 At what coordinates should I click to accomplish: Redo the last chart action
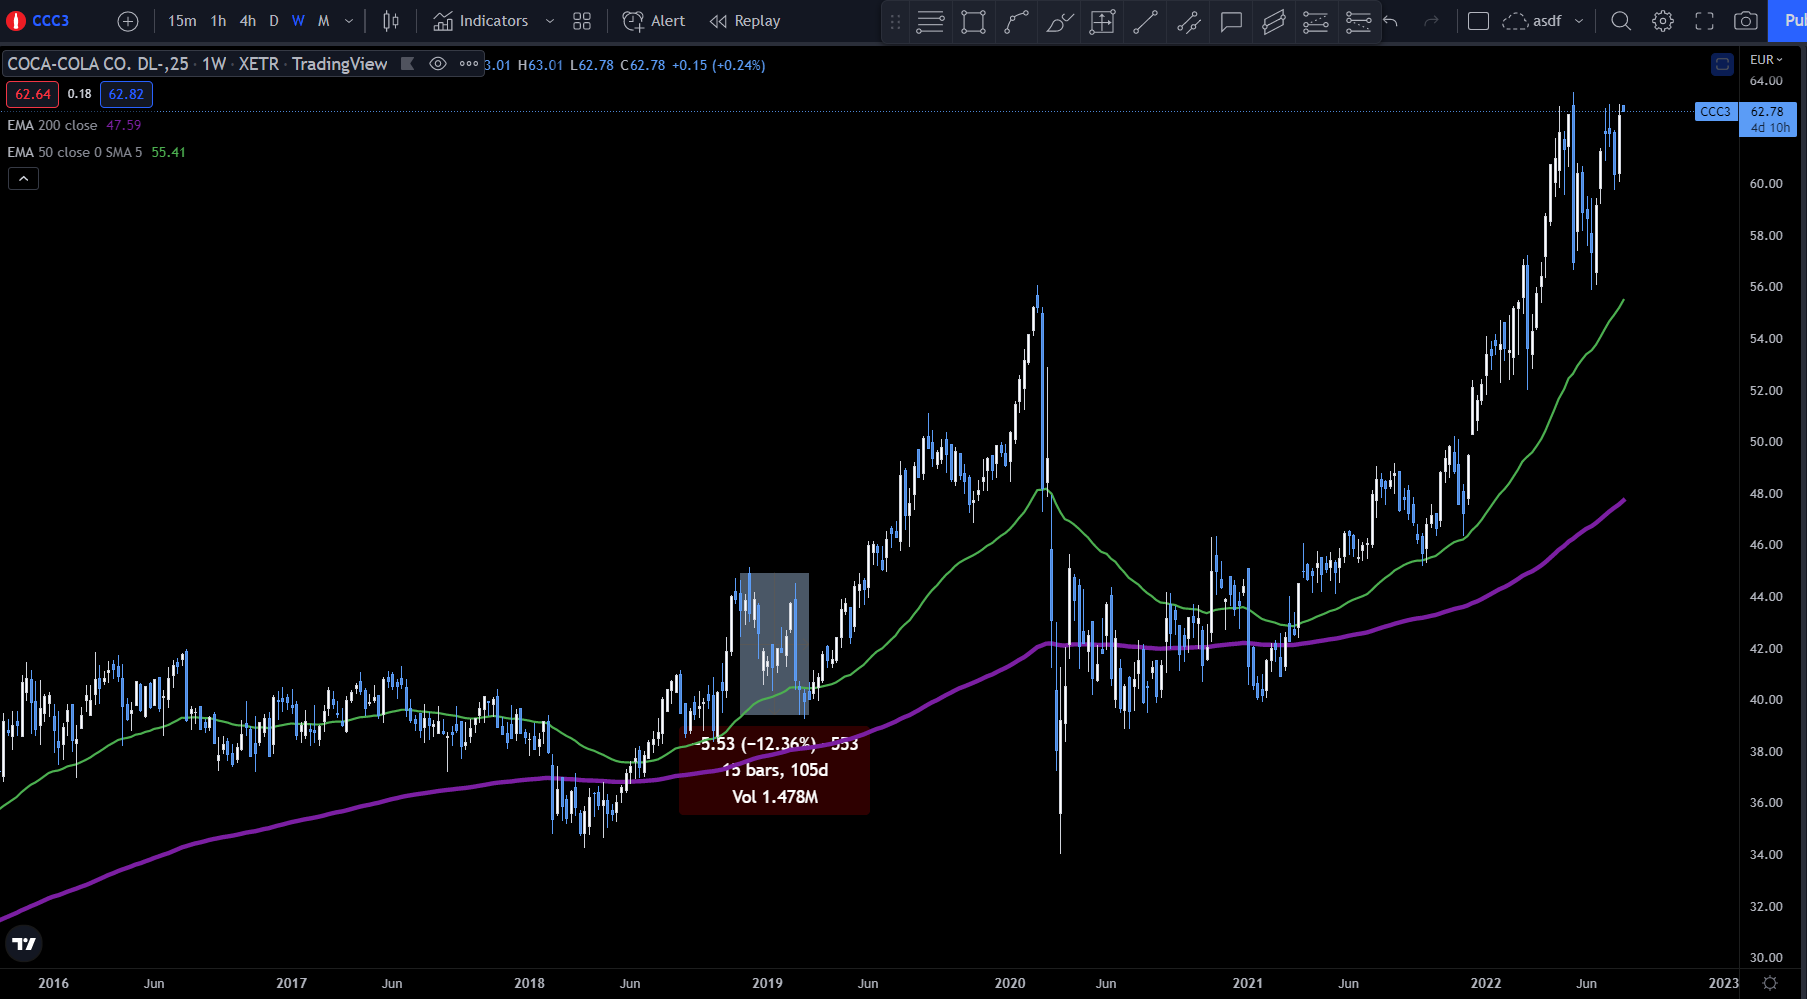pos(1431,21)
